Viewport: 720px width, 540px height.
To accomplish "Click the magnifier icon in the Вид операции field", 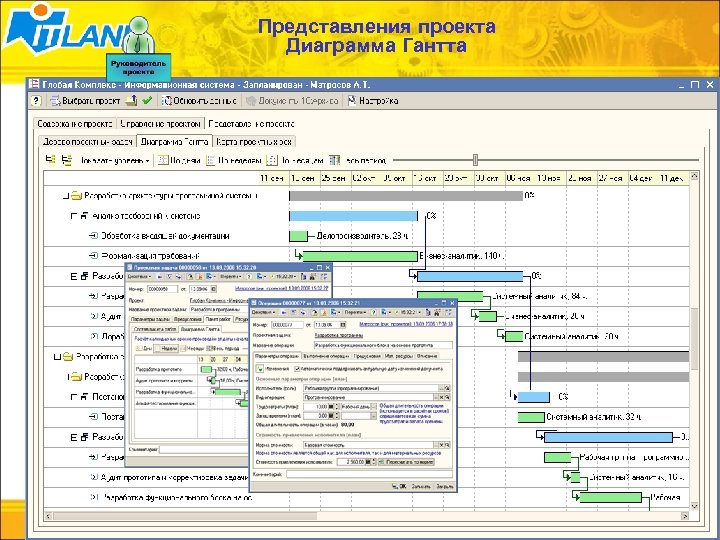I will (x=447, y=397).
